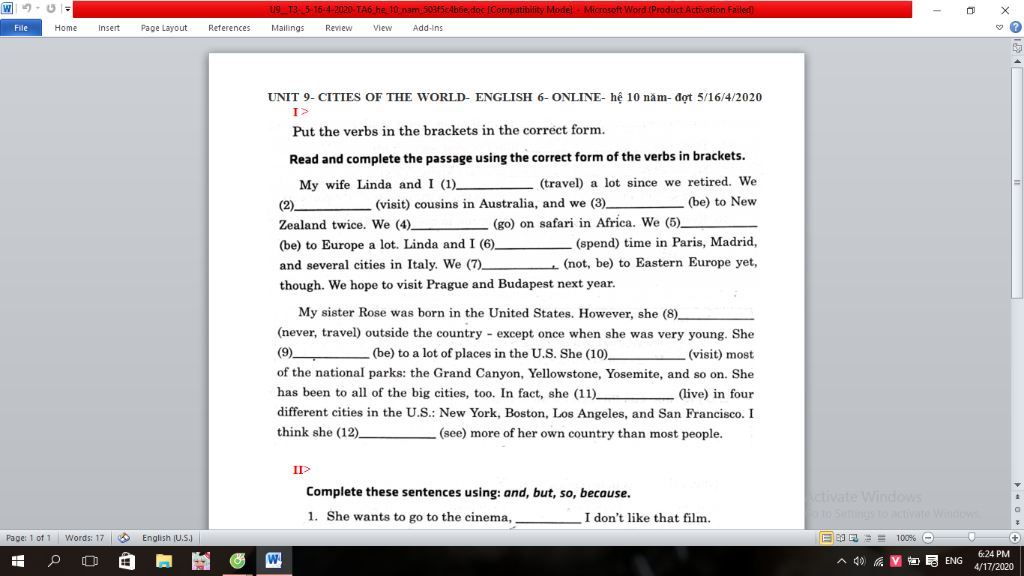This screenshot has width=1024, height=576.
Task: Open Task View on the taskbar
Action: click(89, 561)
